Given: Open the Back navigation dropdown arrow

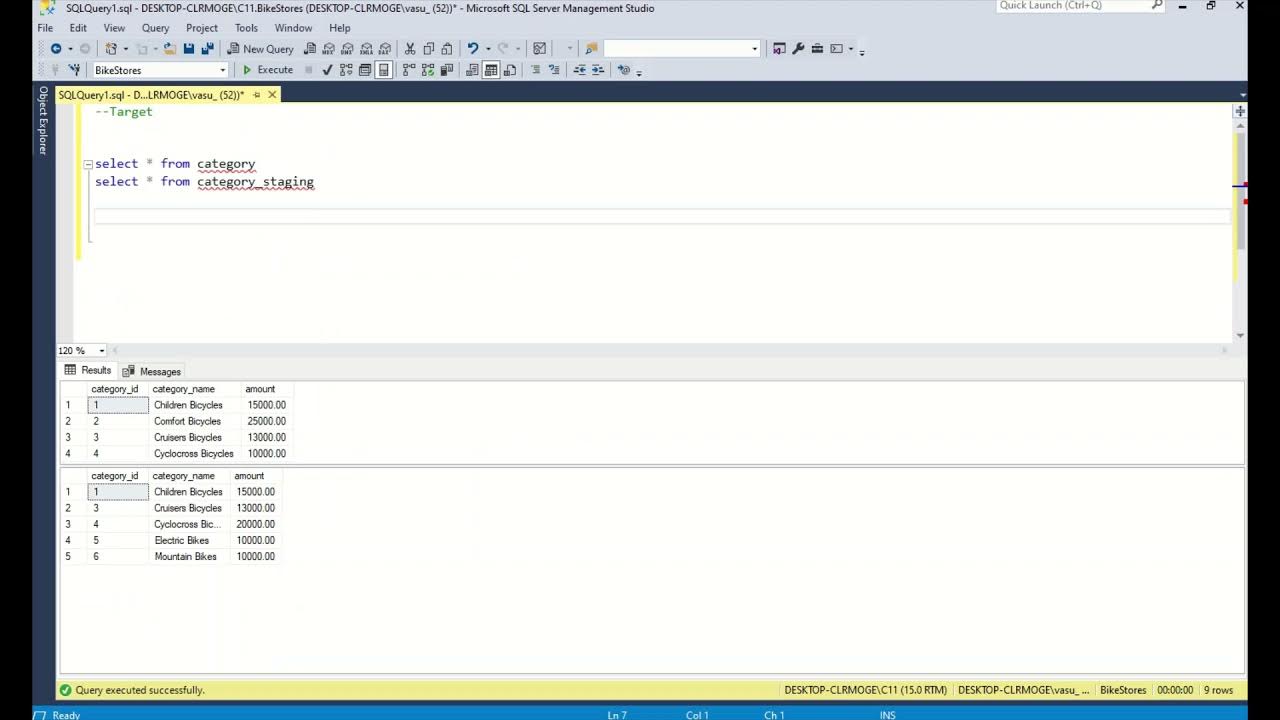Looking at the screenshot, I should (x=70, y=48).
